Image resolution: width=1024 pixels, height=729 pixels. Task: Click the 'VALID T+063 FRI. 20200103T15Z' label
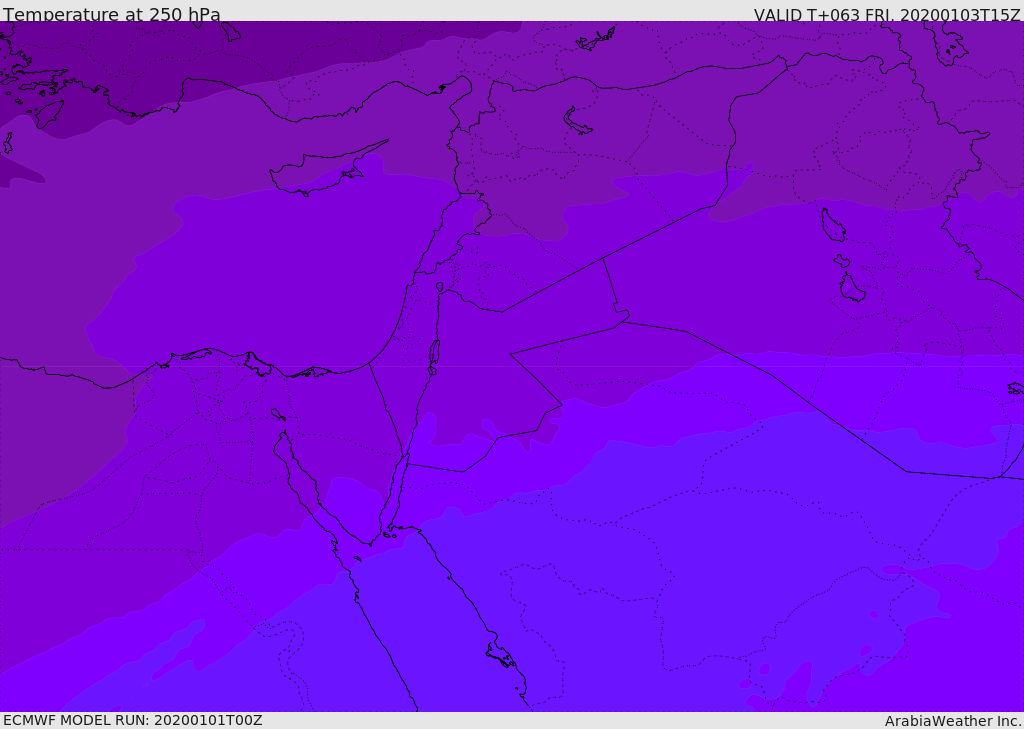[x=887, y=14]
